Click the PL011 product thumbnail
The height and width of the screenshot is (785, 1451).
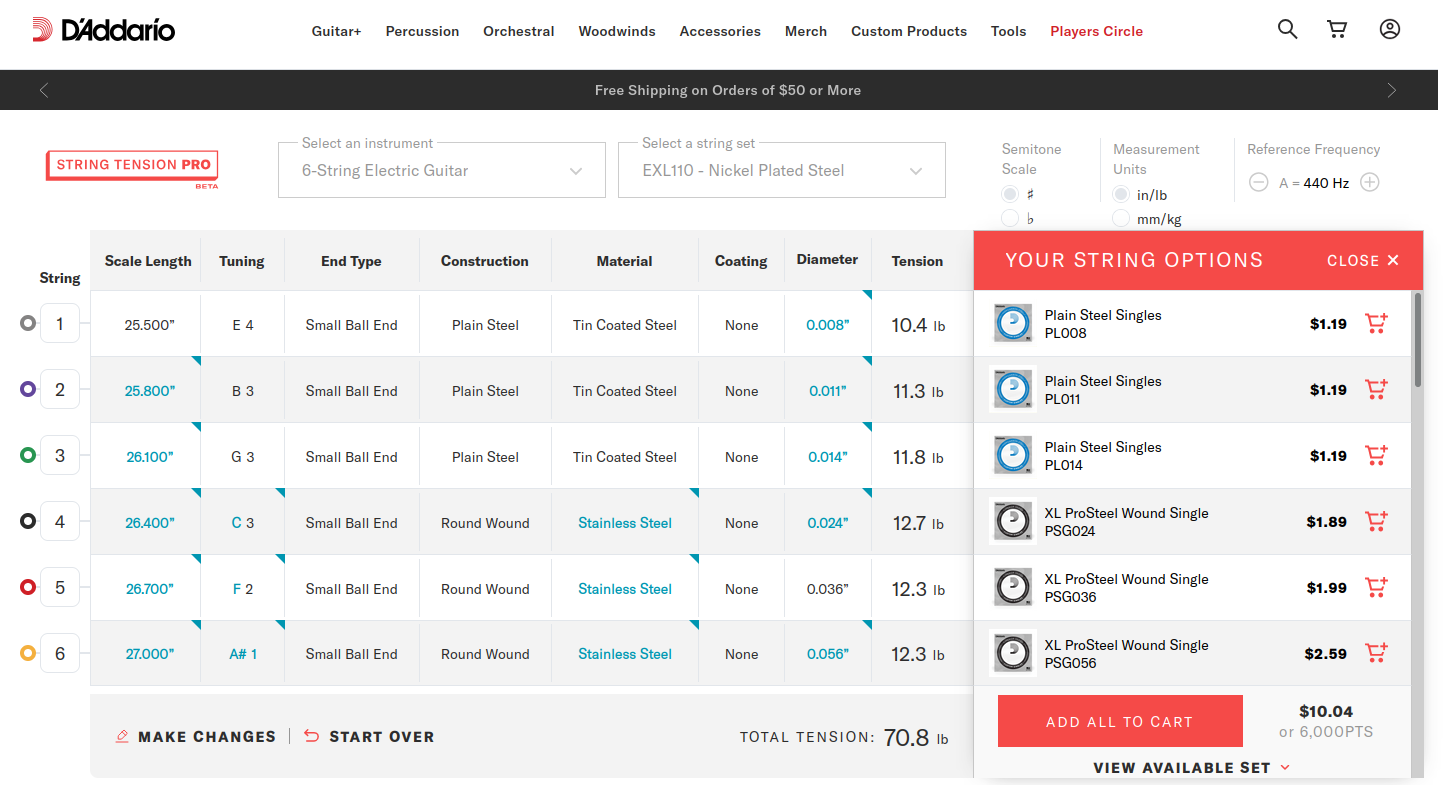pos(1012,389)
